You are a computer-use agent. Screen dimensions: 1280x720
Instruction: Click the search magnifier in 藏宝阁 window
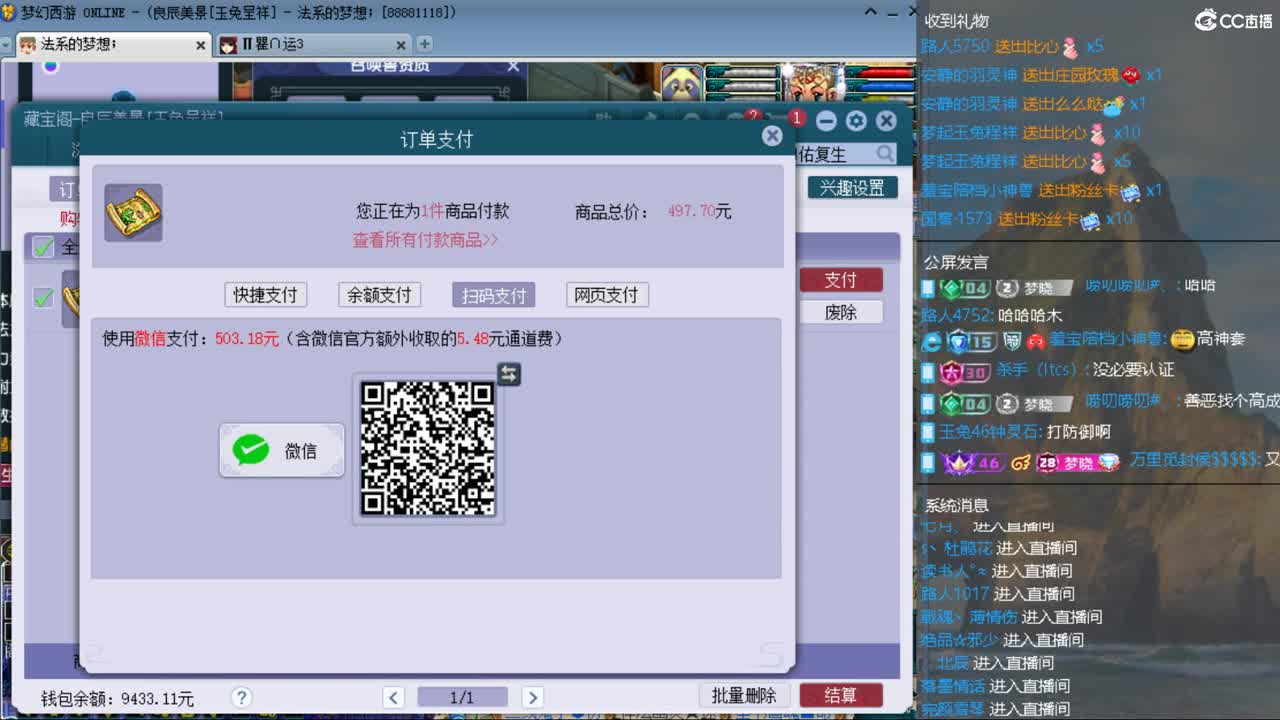click(885, 153)
